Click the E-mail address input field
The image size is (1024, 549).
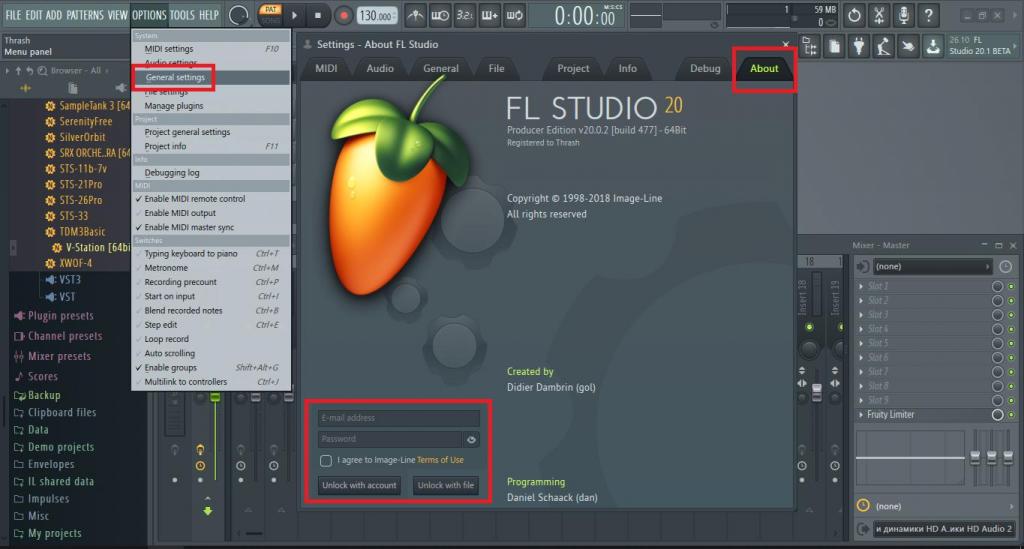point(398,418)
